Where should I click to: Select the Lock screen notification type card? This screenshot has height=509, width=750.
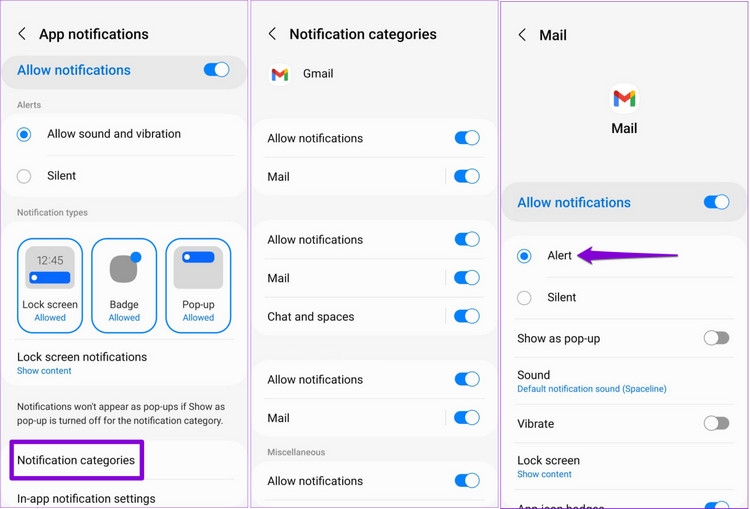[50, 286]
